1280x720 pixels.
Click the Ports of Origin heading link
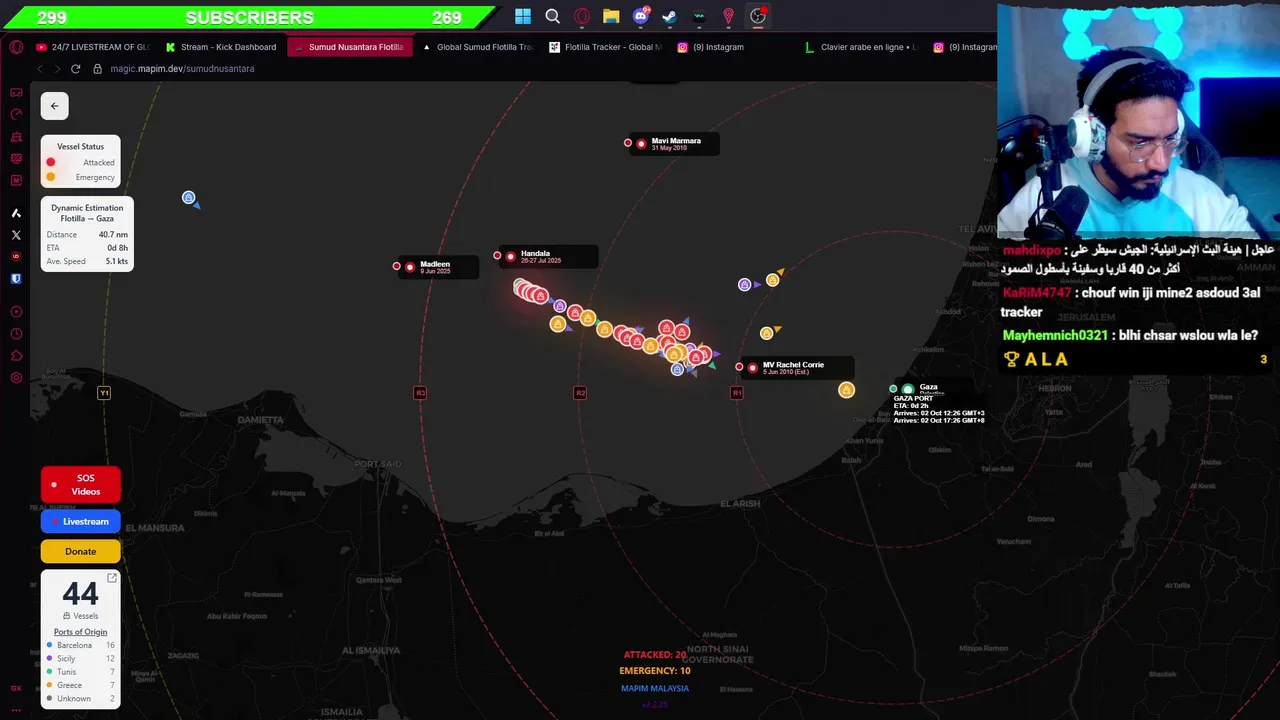pos(80,632)
